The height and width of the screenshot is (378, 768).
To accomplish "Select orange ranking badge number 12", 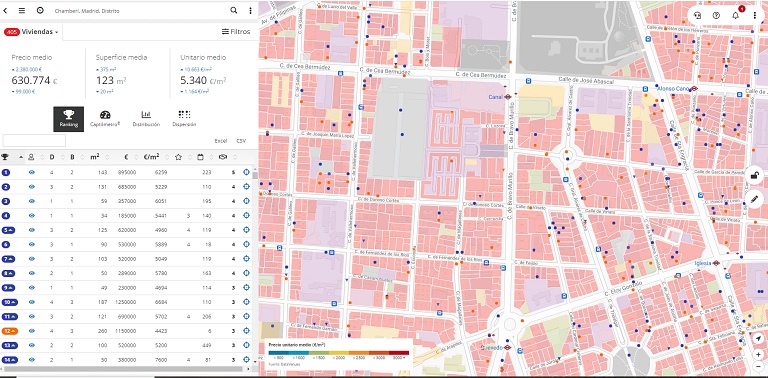I will pos(10,331).
